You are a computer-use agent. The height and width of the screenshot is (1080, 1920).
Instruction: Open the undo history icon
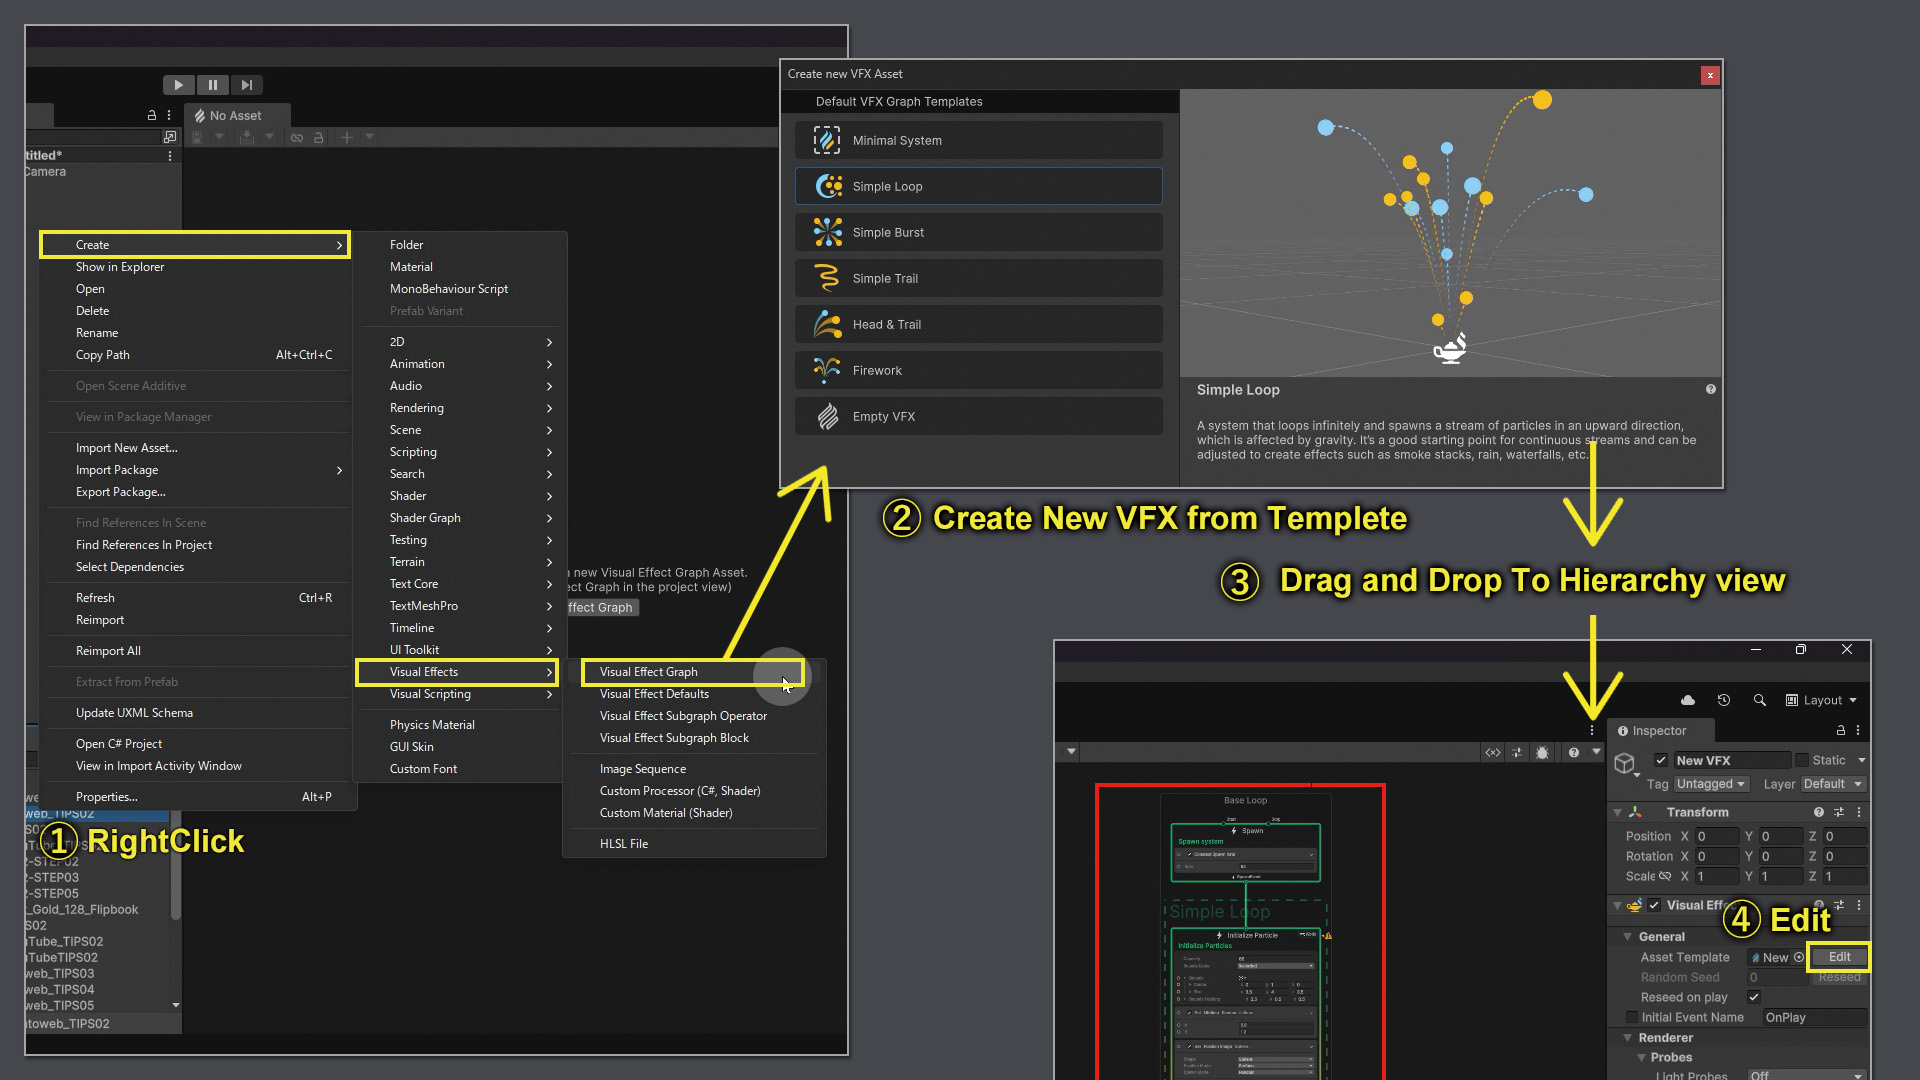click(1723, 700)
